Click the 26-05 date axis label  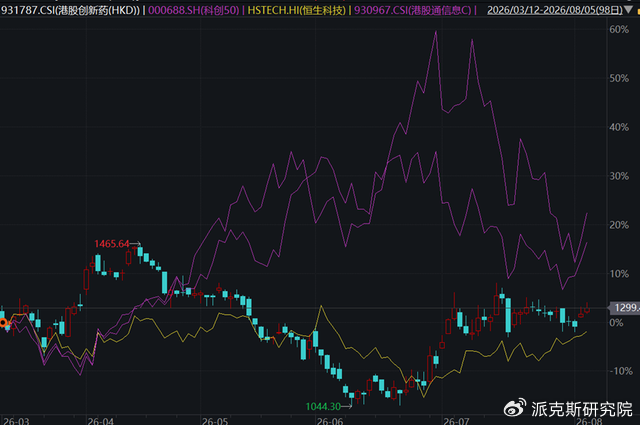215,421
